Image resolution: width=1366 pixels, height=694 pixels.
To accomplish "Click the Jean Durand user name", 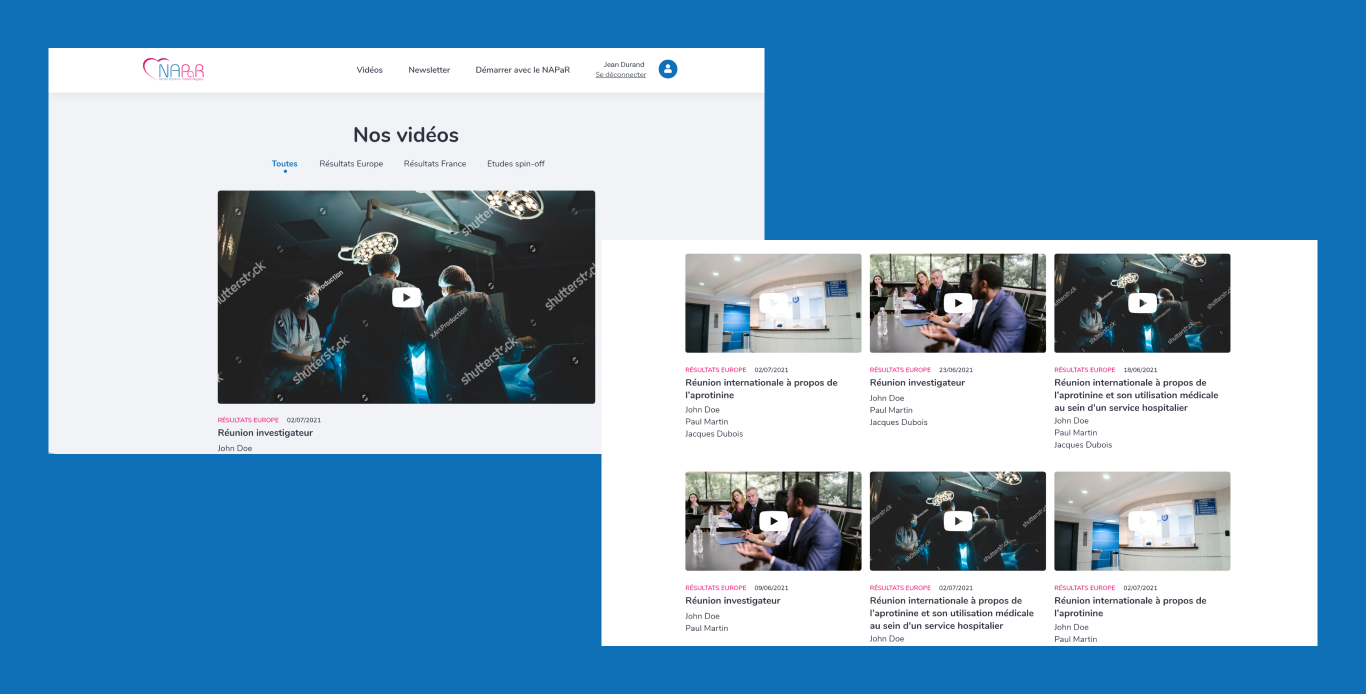I will tap(624, 64).
